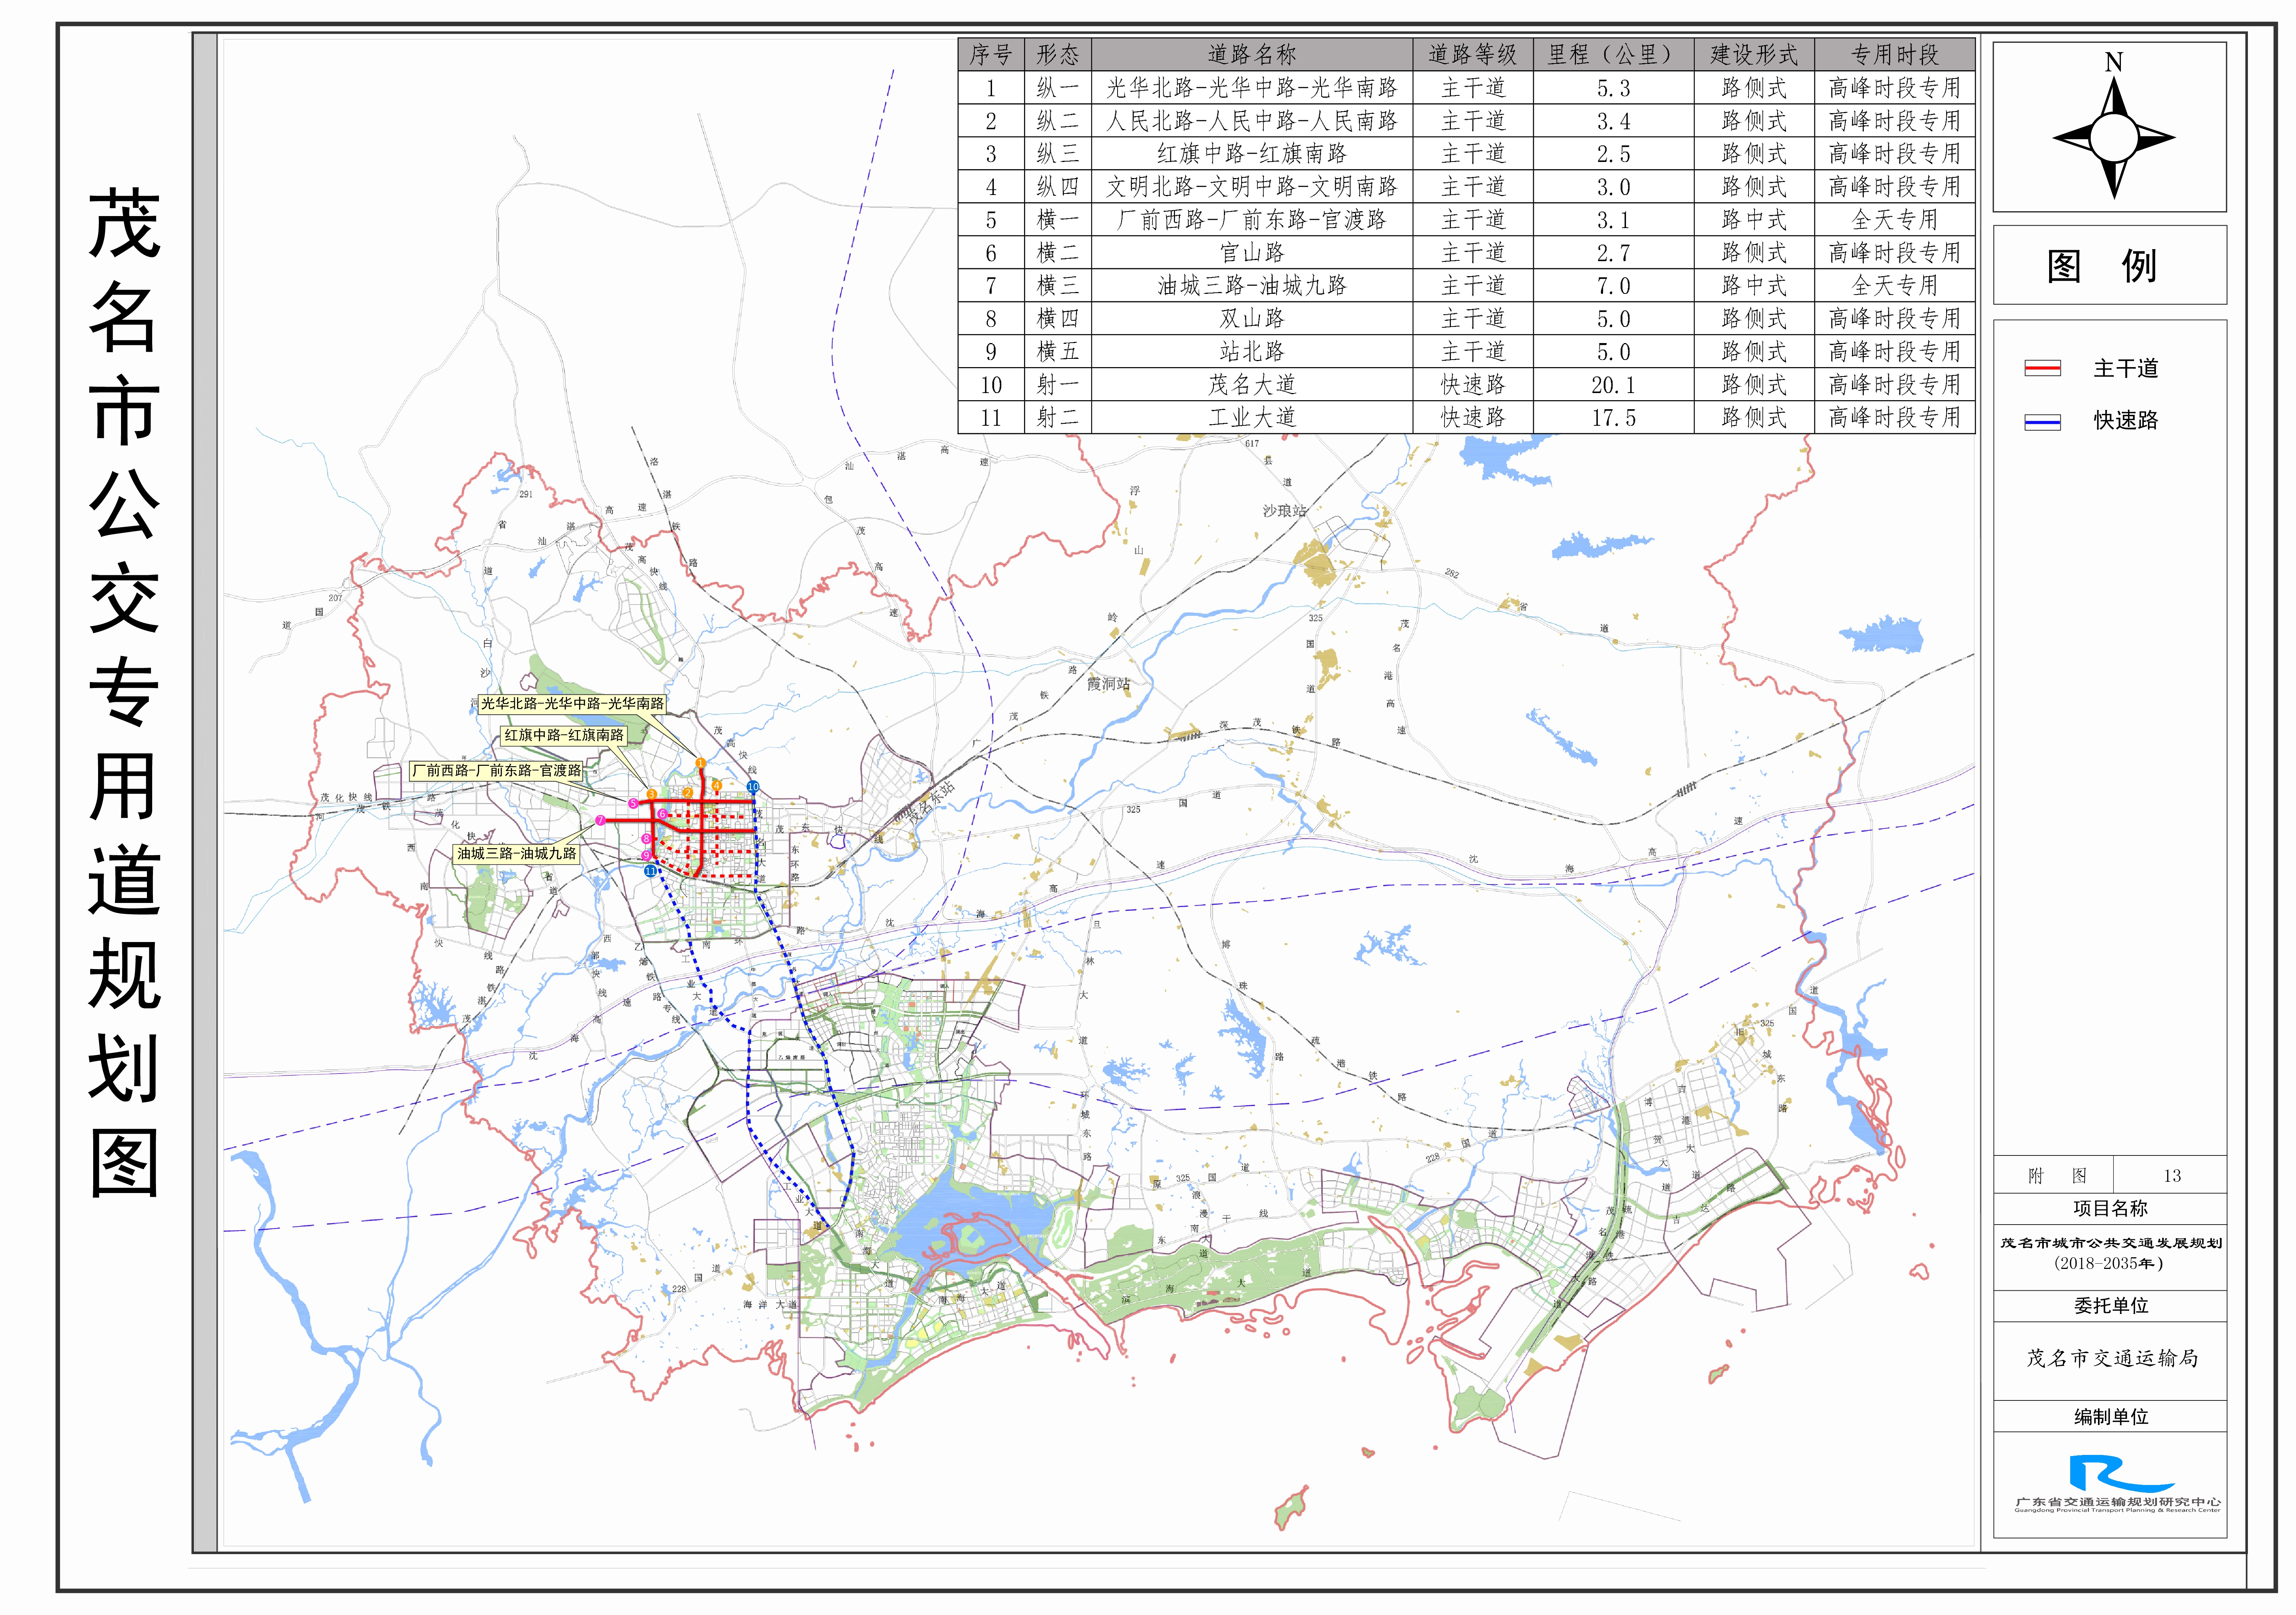Click orange route marker number 4
Viewport: 2296px width, 1615px height.
coord(717,786)
